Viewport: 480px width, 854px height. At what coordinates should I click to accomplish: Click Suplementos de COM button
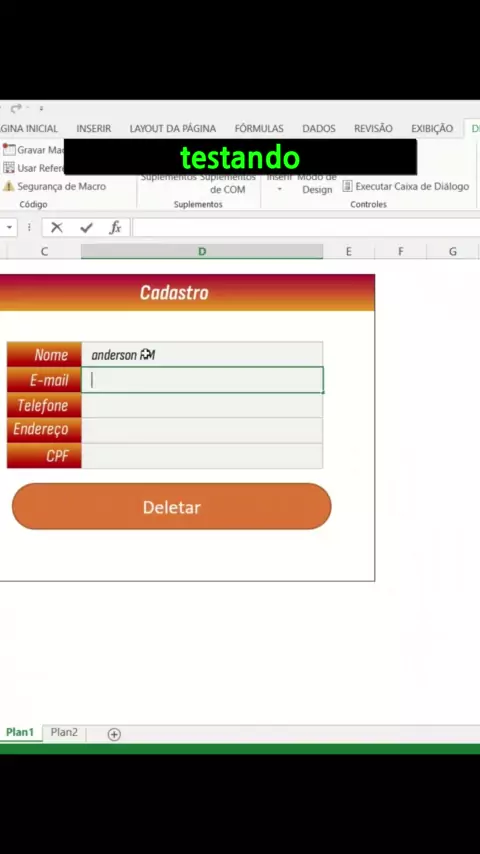tap(227, 184)
